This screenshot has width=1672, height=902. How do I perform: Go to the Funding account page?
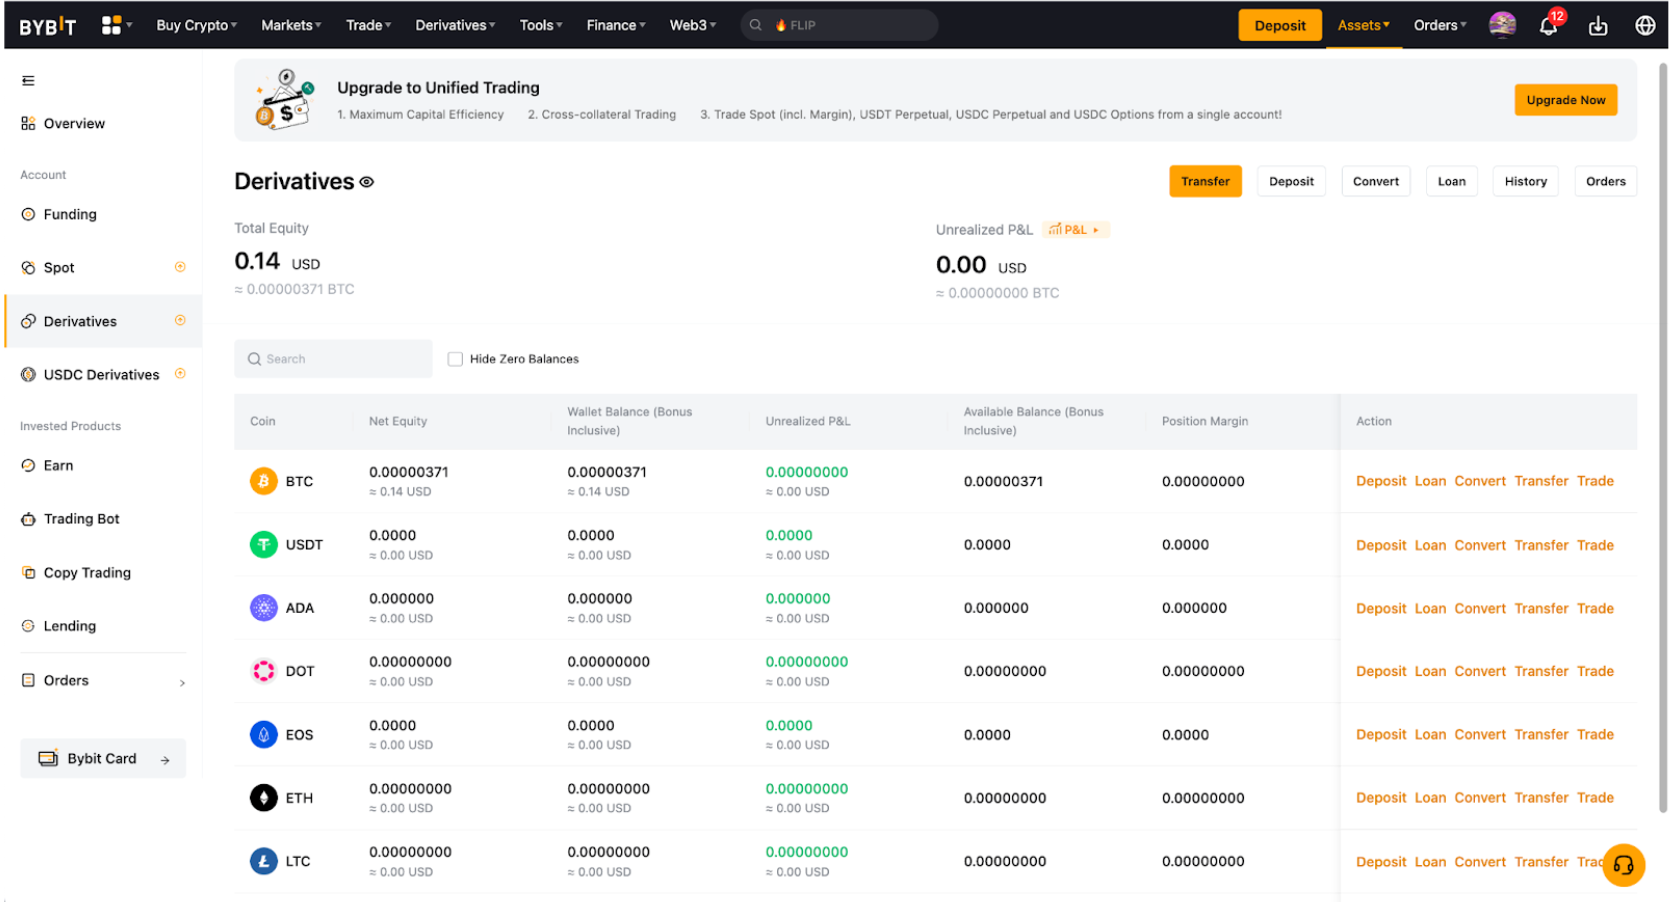click(70, 214)
